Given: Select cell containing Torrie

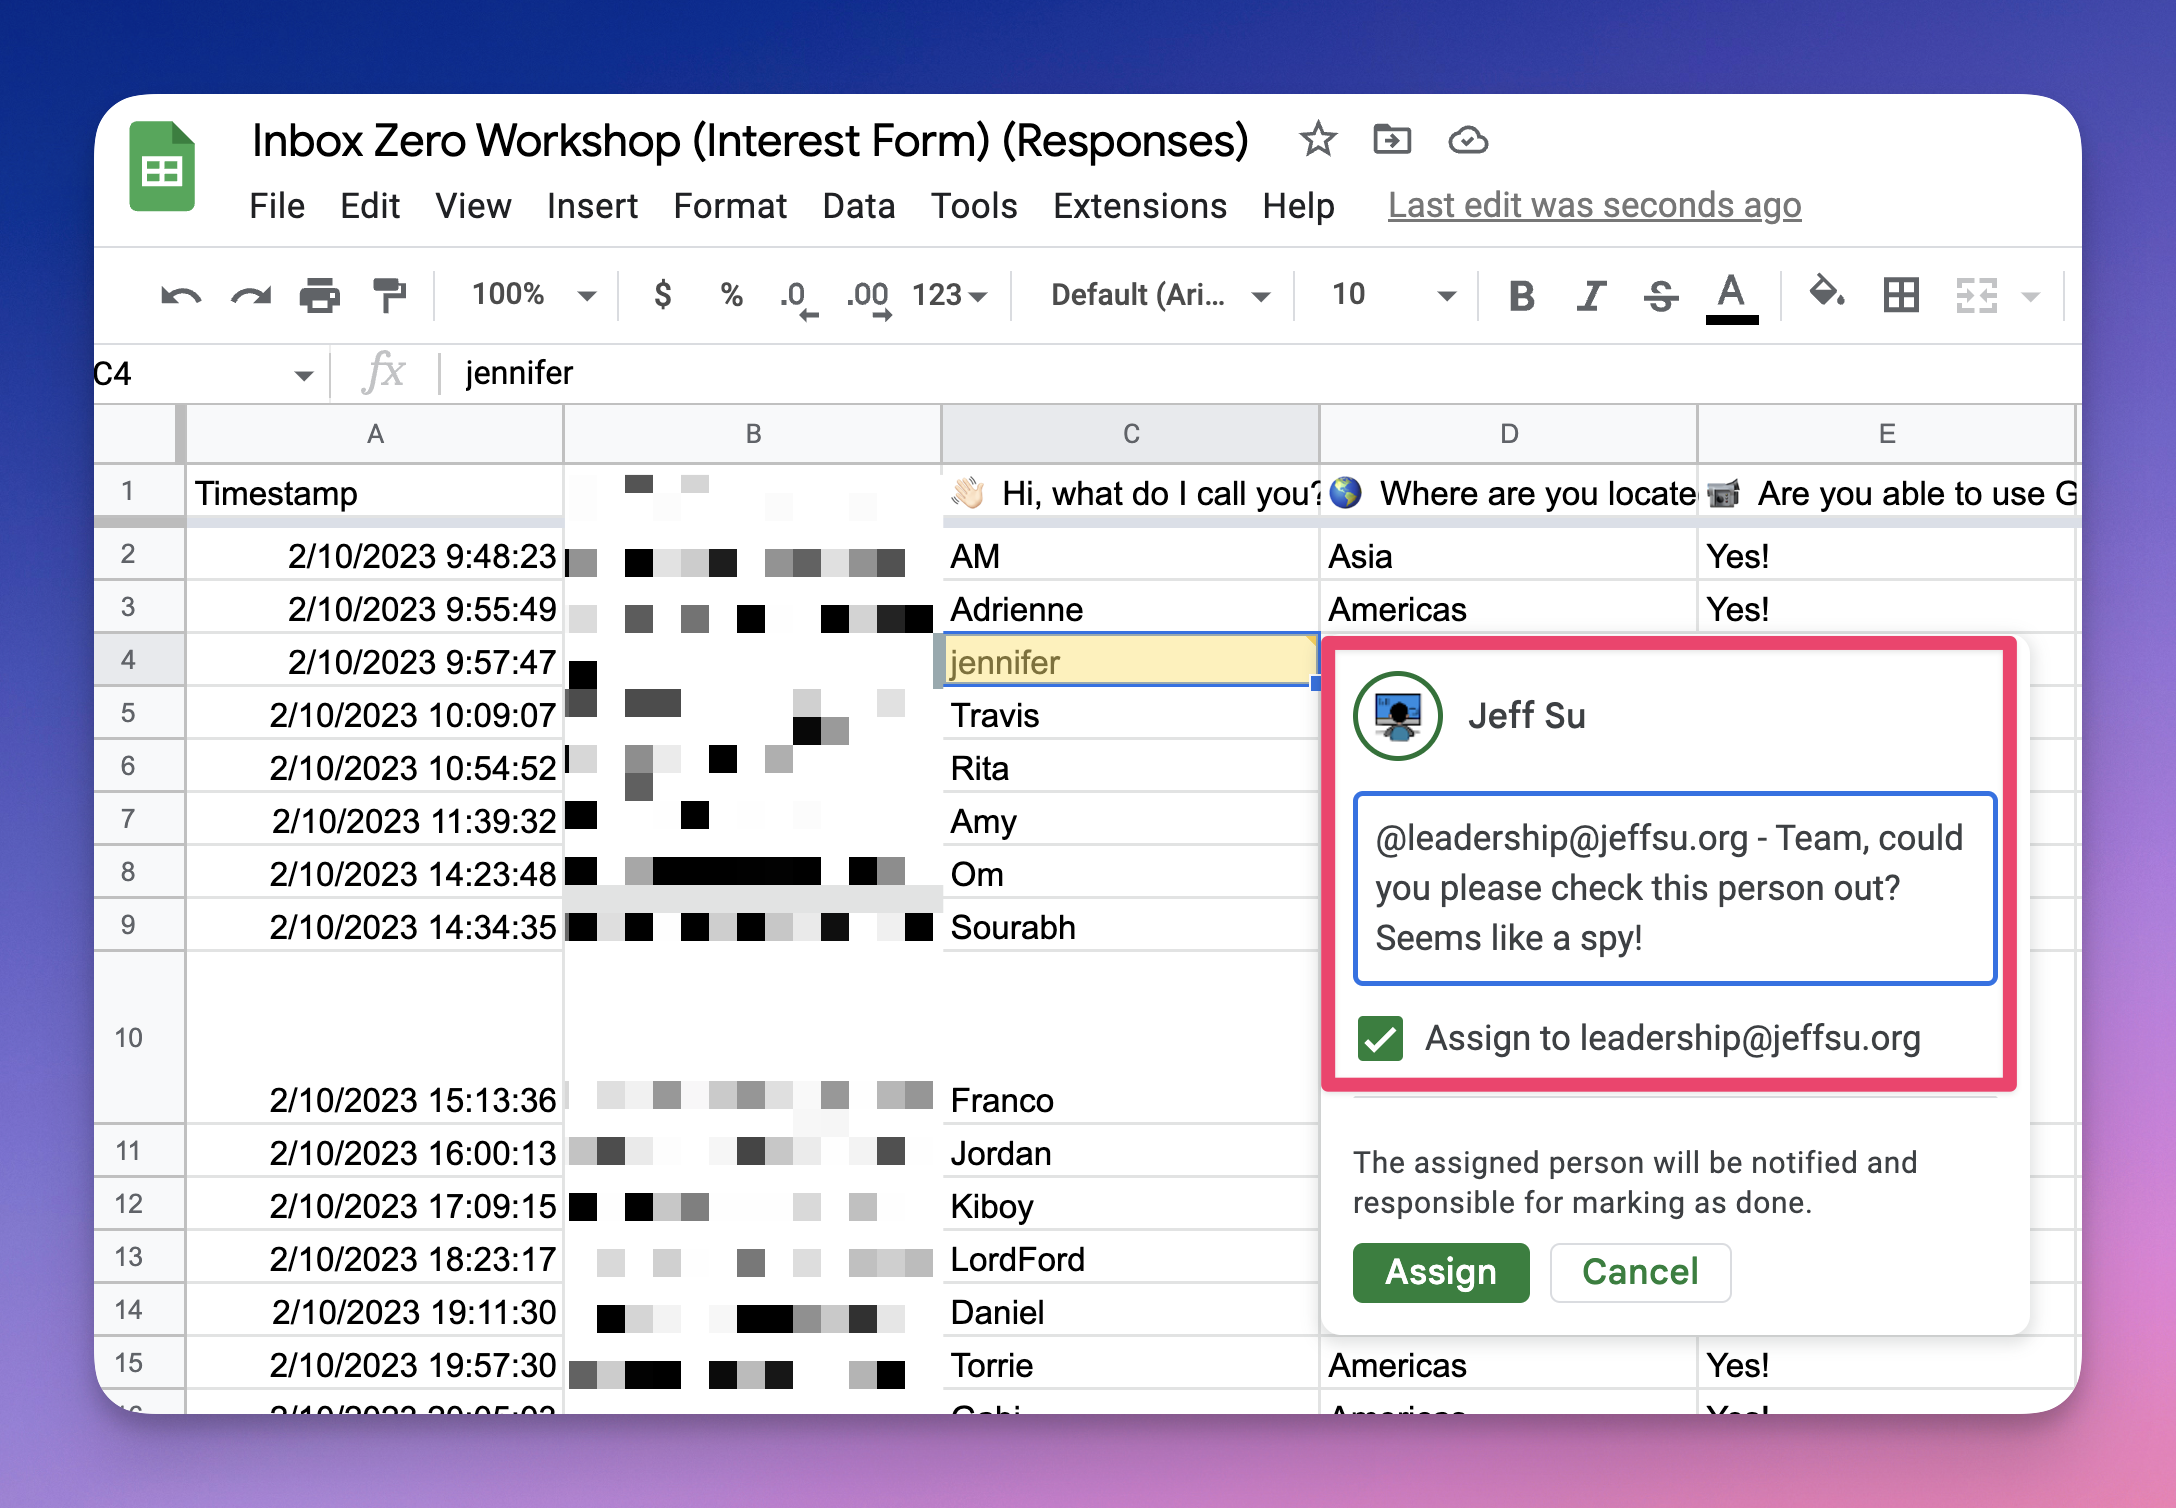Looking at the screenshot, I should coord(1131,1364).
